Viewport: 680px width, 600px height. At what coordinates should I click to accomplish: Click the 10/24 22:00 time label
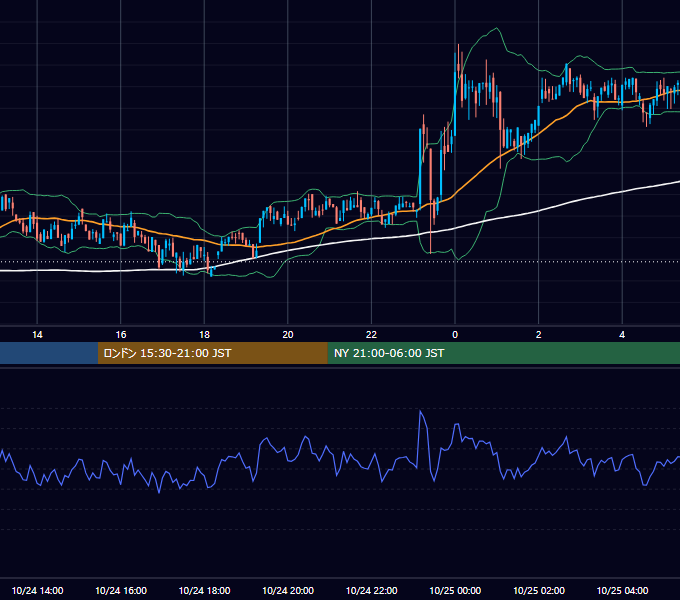pyautogui.click(x=372, y=590)
